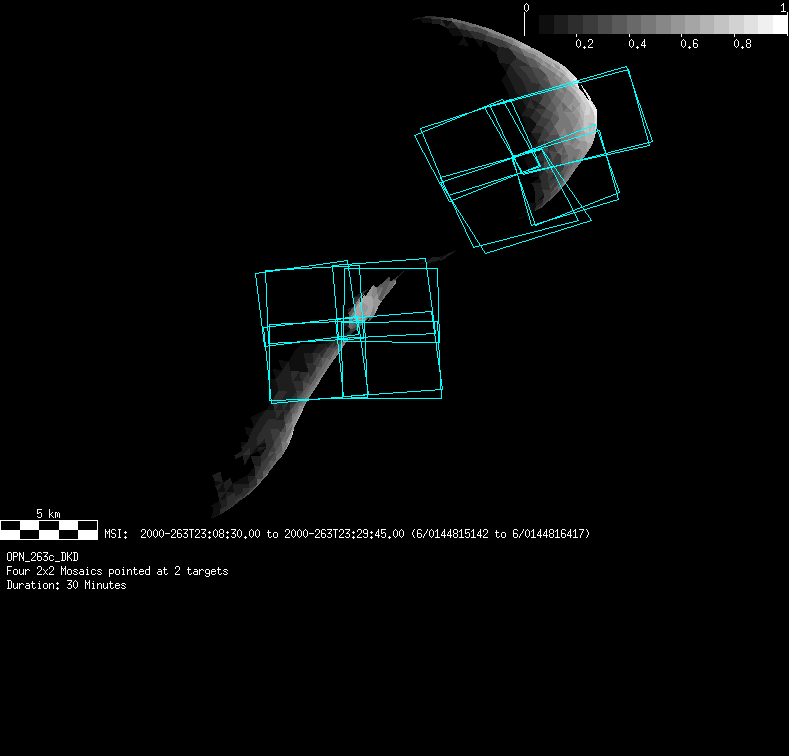Click the MSI end time 2000-263T23:29:45.00

coord(344,534)
